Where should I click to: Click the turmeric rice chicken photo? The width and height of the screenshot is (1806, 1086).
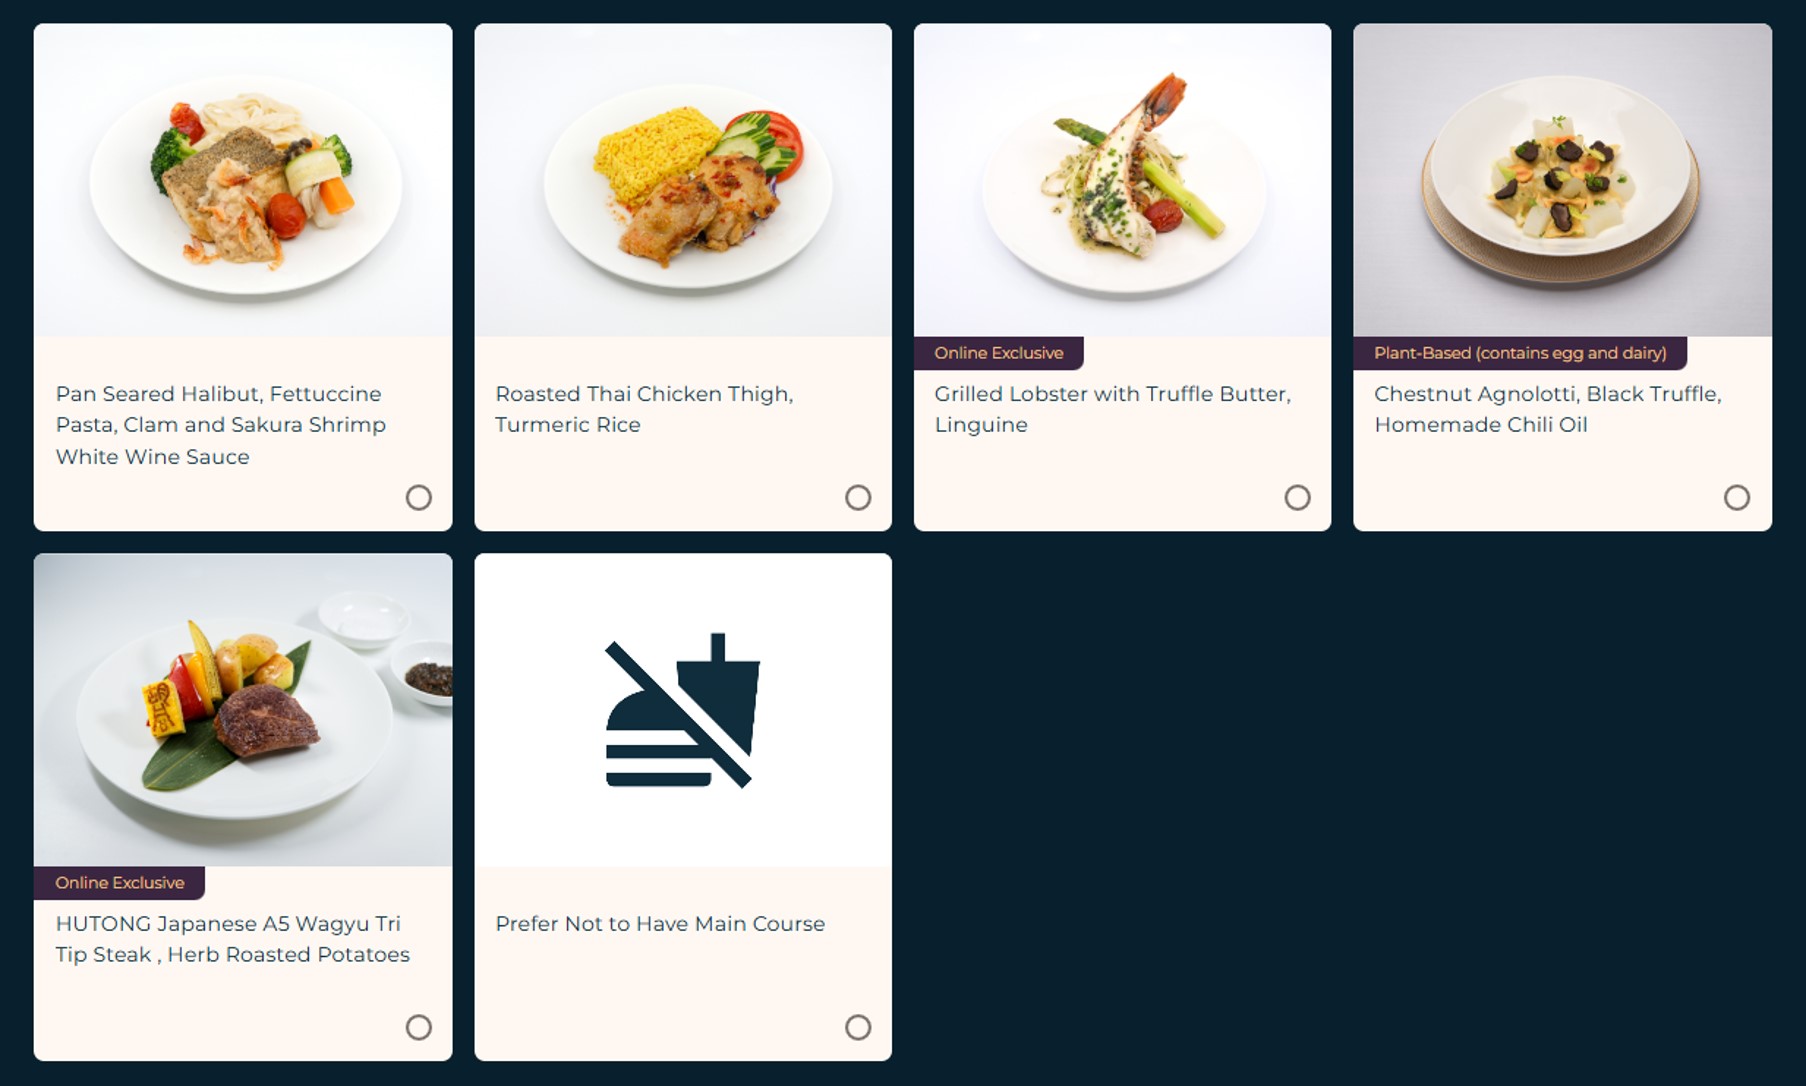point(683,180)
